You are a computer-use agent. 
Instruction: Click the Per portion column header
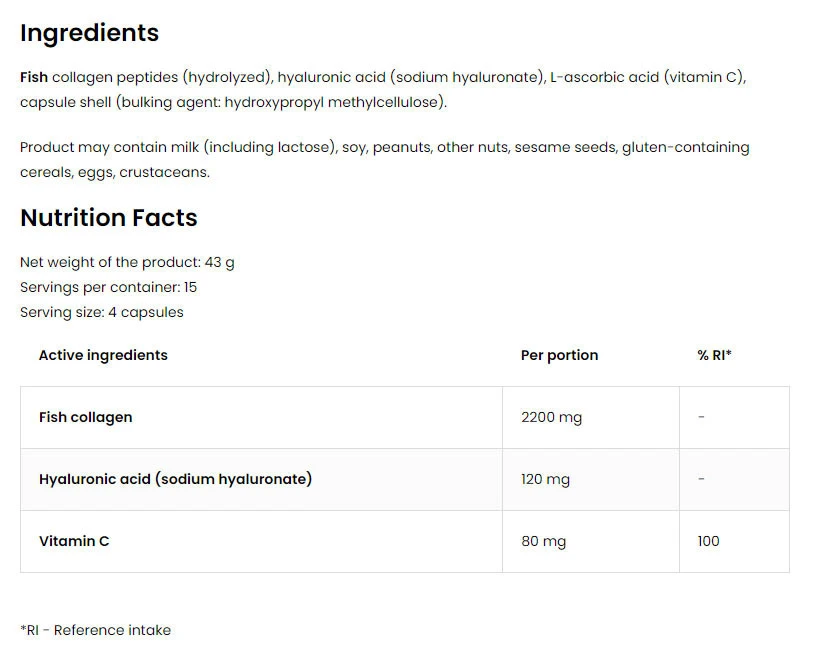pos(559,355)
